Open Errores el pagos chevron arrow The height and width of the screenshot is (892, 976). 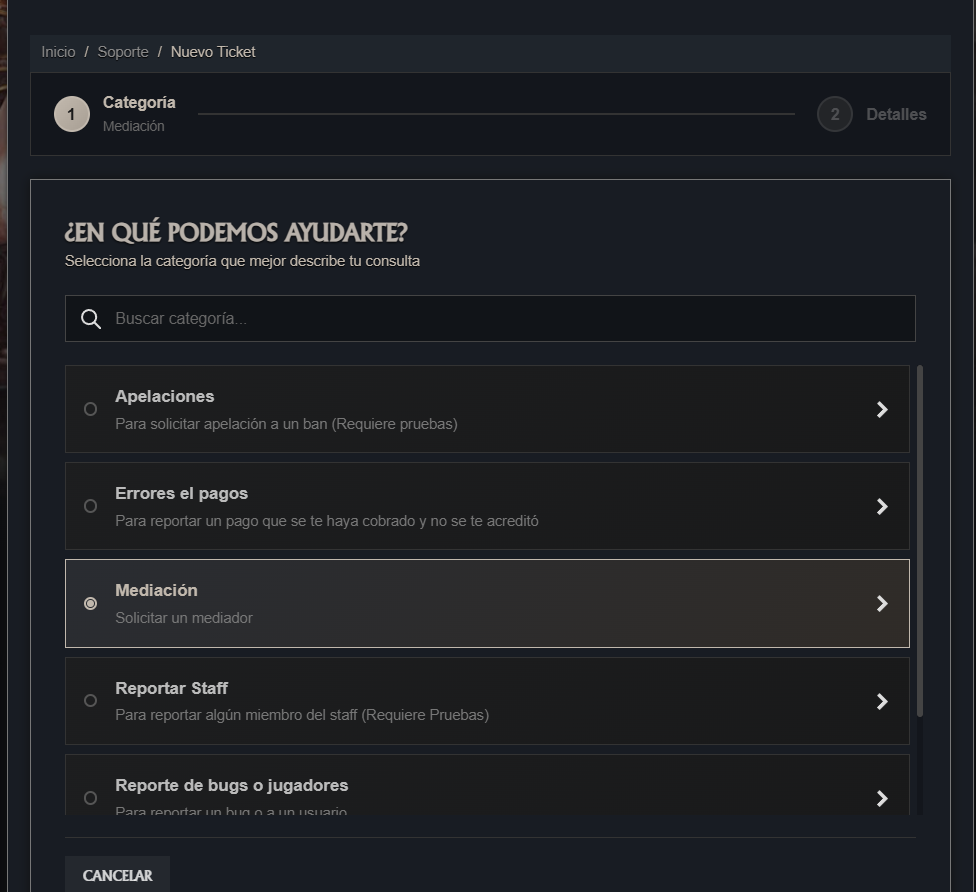click(x=882, y=506)
